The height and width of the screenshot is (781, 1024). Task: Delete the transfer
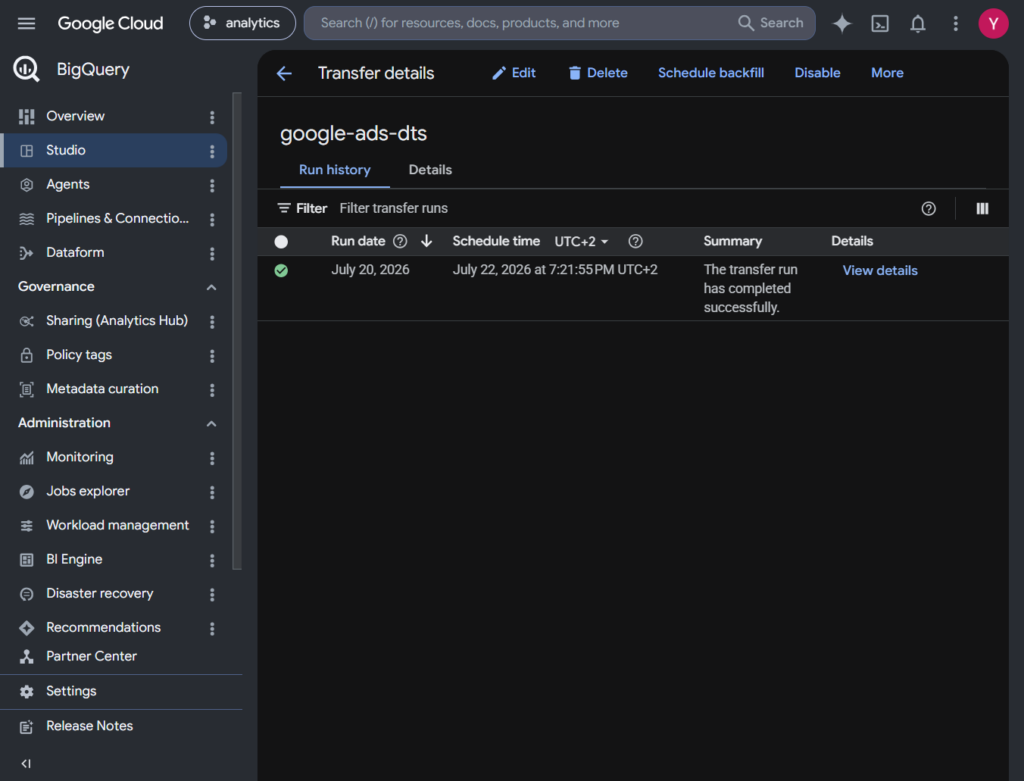click(598, 73)
